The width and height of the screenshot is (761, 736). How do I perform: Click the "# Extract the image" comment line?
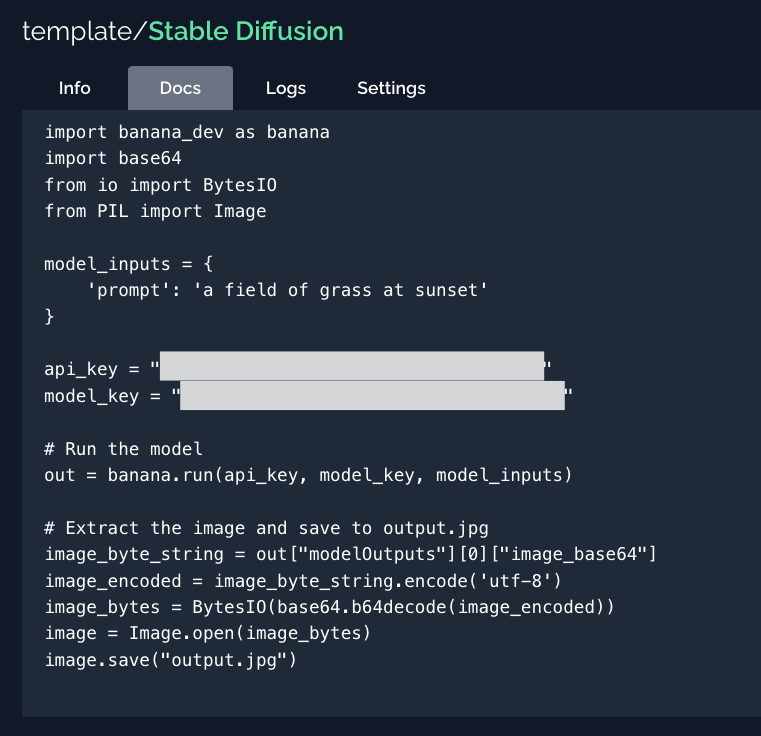coord(266,528)
